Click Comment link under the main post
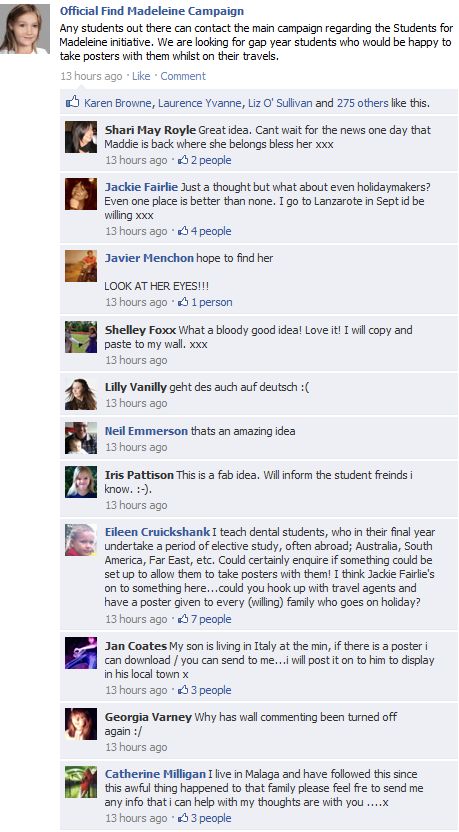The image size is (459, 832). (x=183, y=76)
